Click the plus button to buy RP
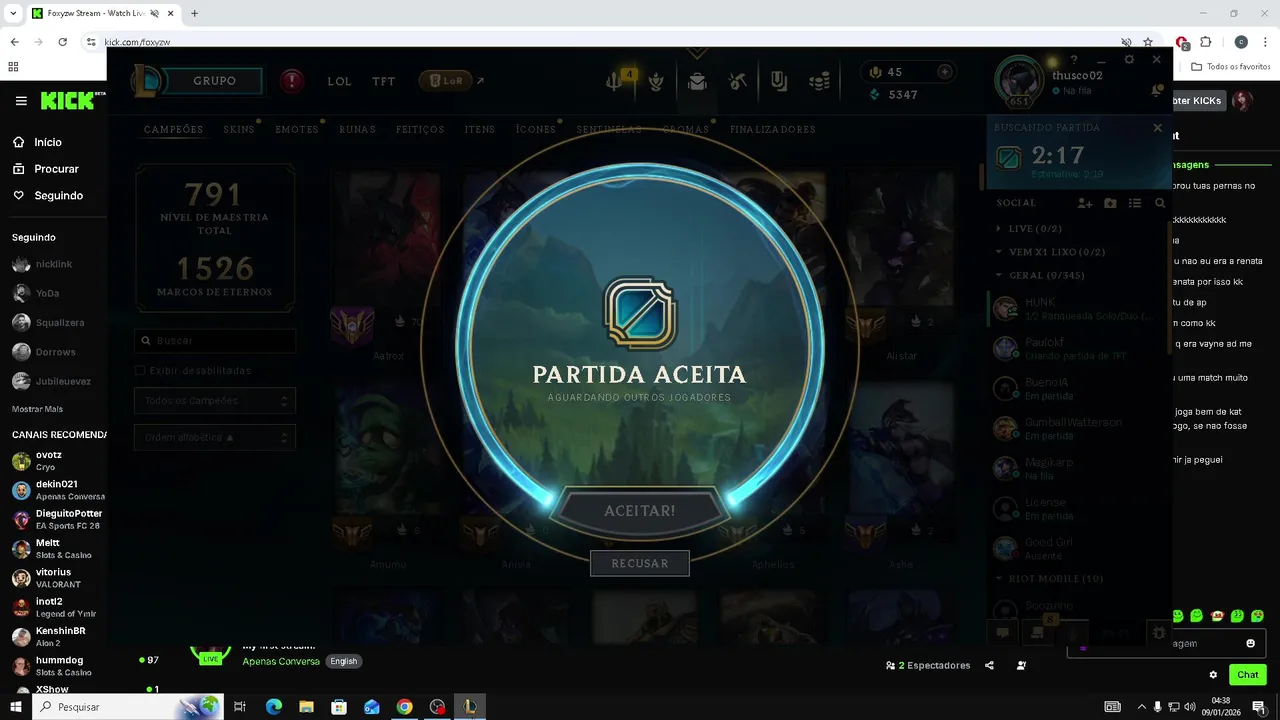Image resolution: width=1280 pixels, height=720 pixels. pyautogui.click(x=944, y=72)
